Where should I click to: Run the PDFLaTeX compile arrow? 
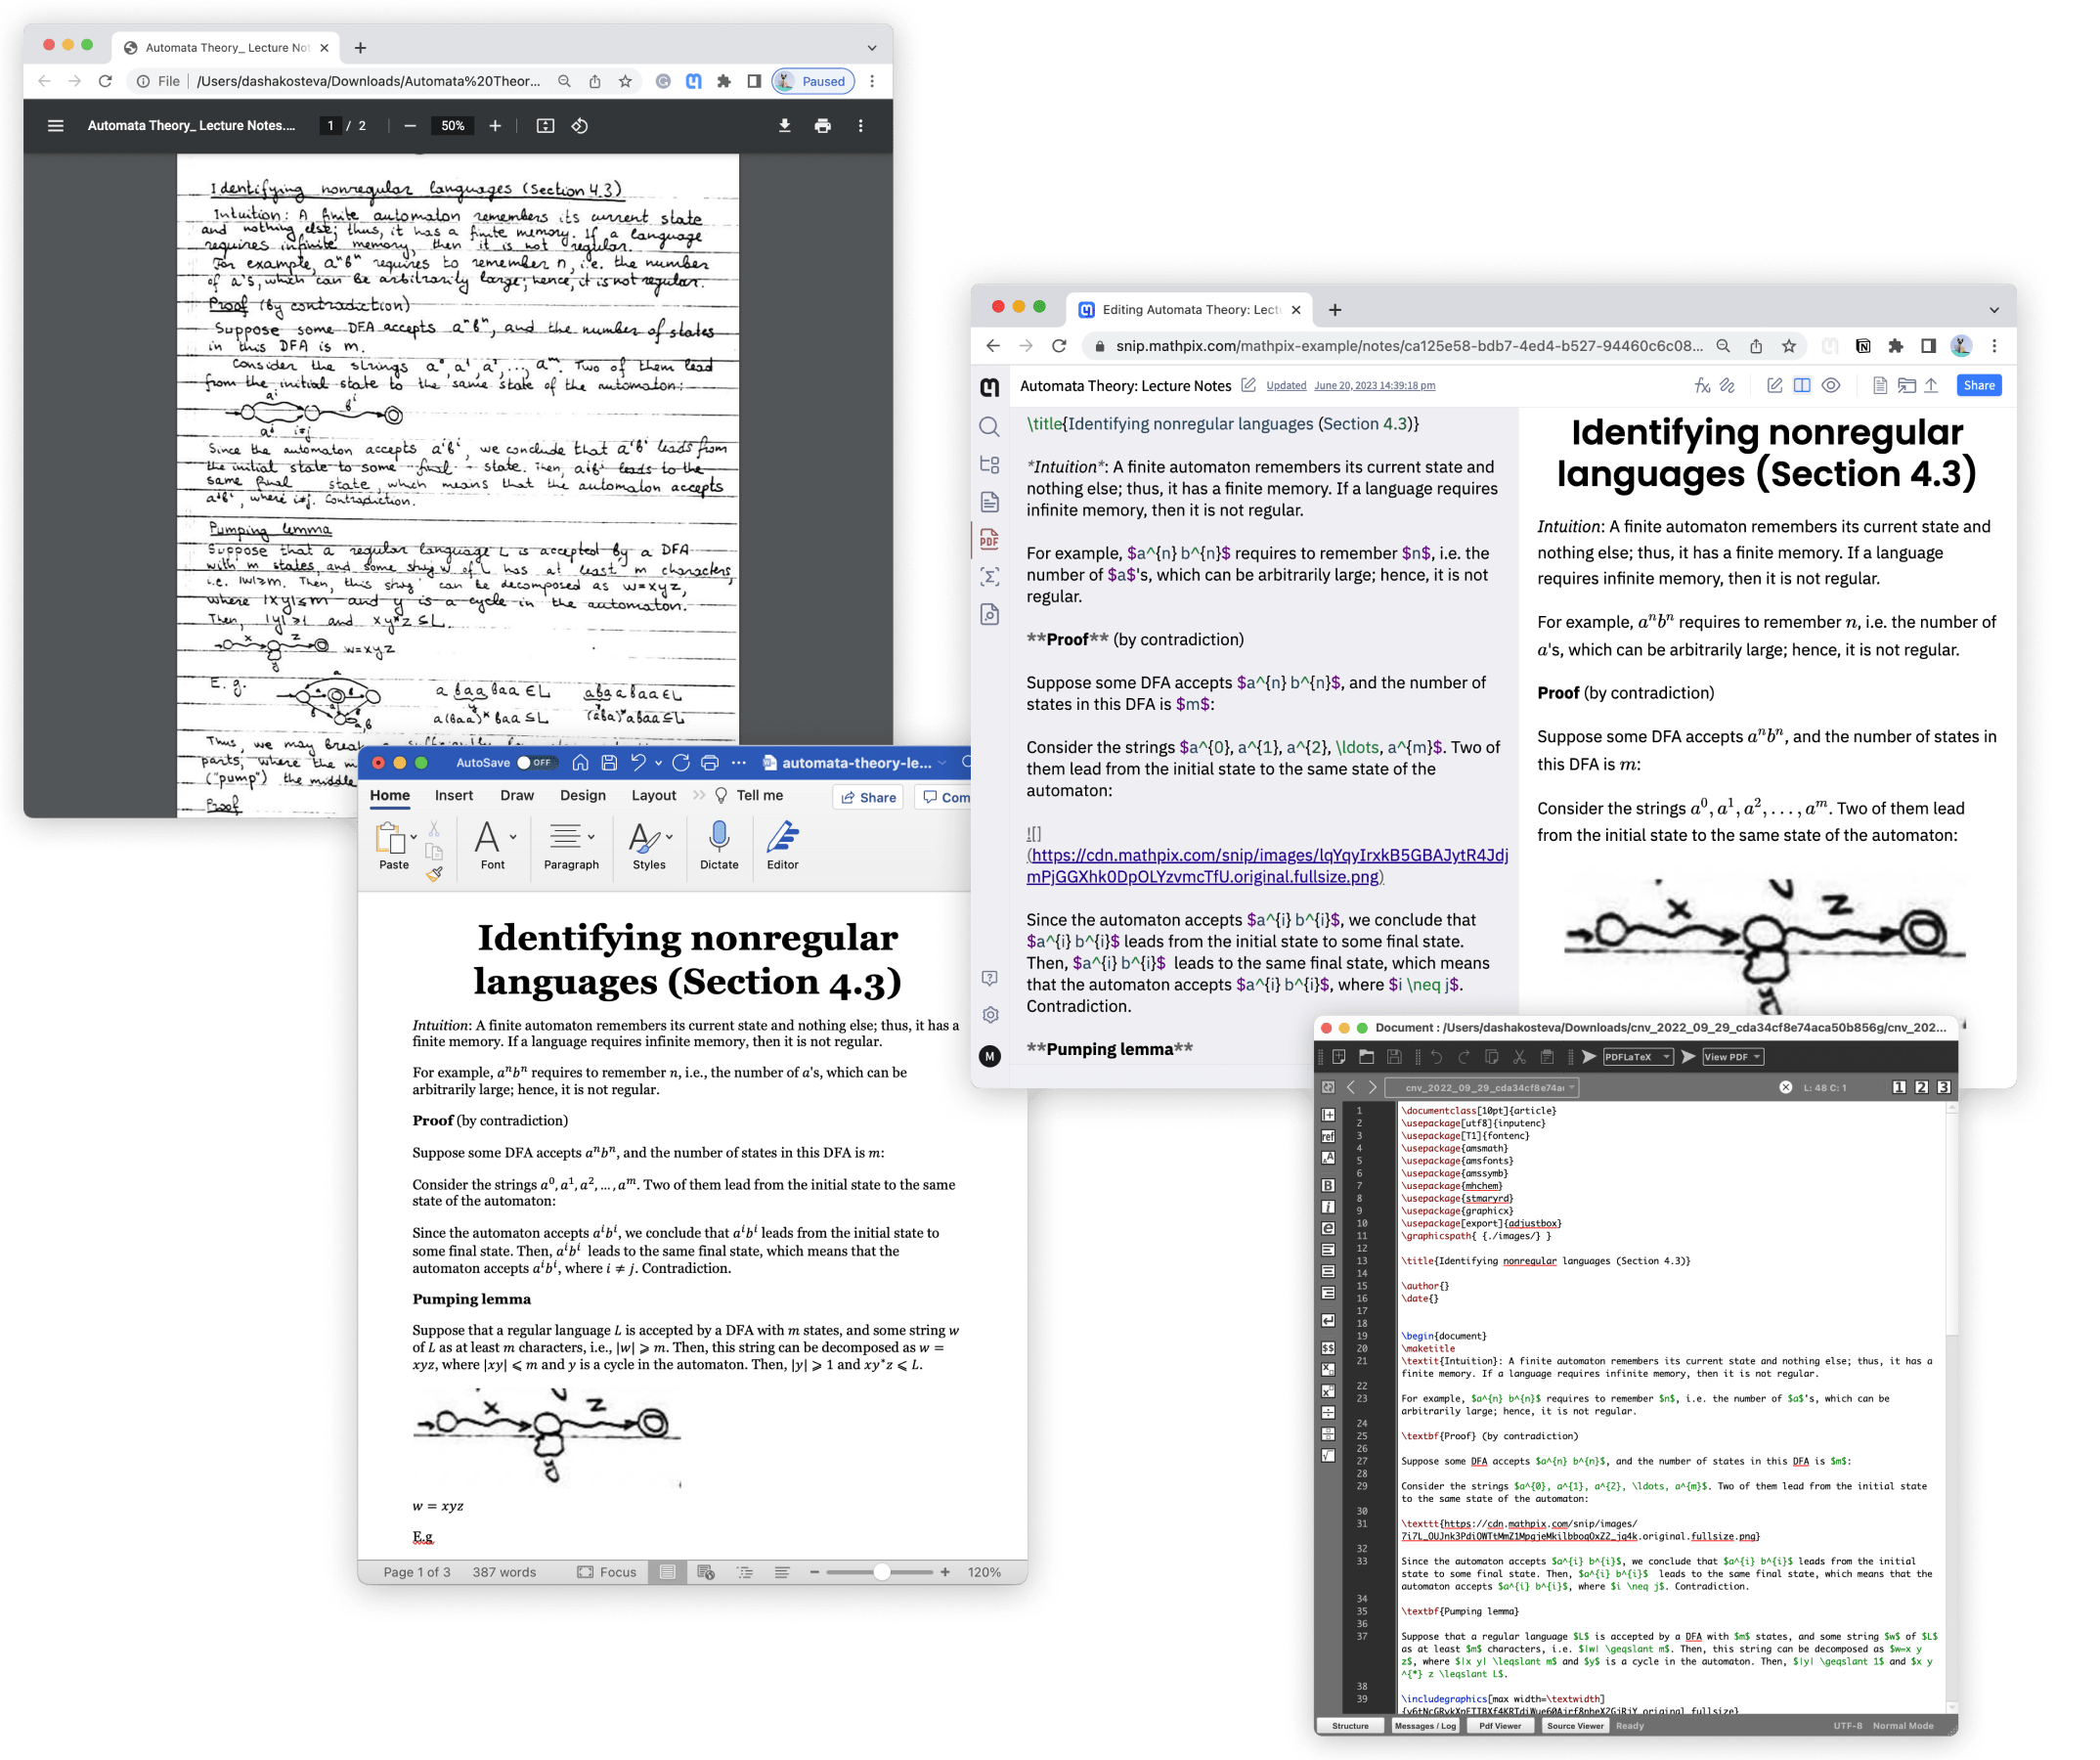tap(1589, 1057)
